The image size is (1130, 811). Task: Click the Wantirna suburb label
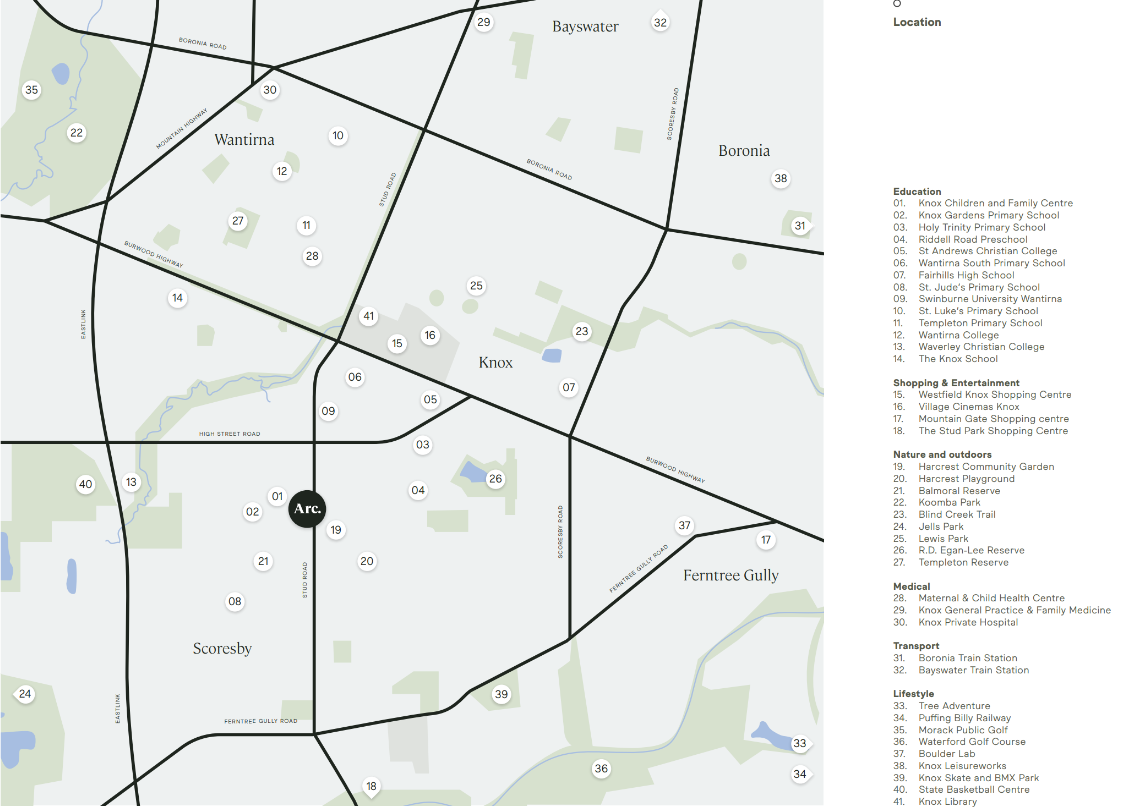[x=244, y=139]
